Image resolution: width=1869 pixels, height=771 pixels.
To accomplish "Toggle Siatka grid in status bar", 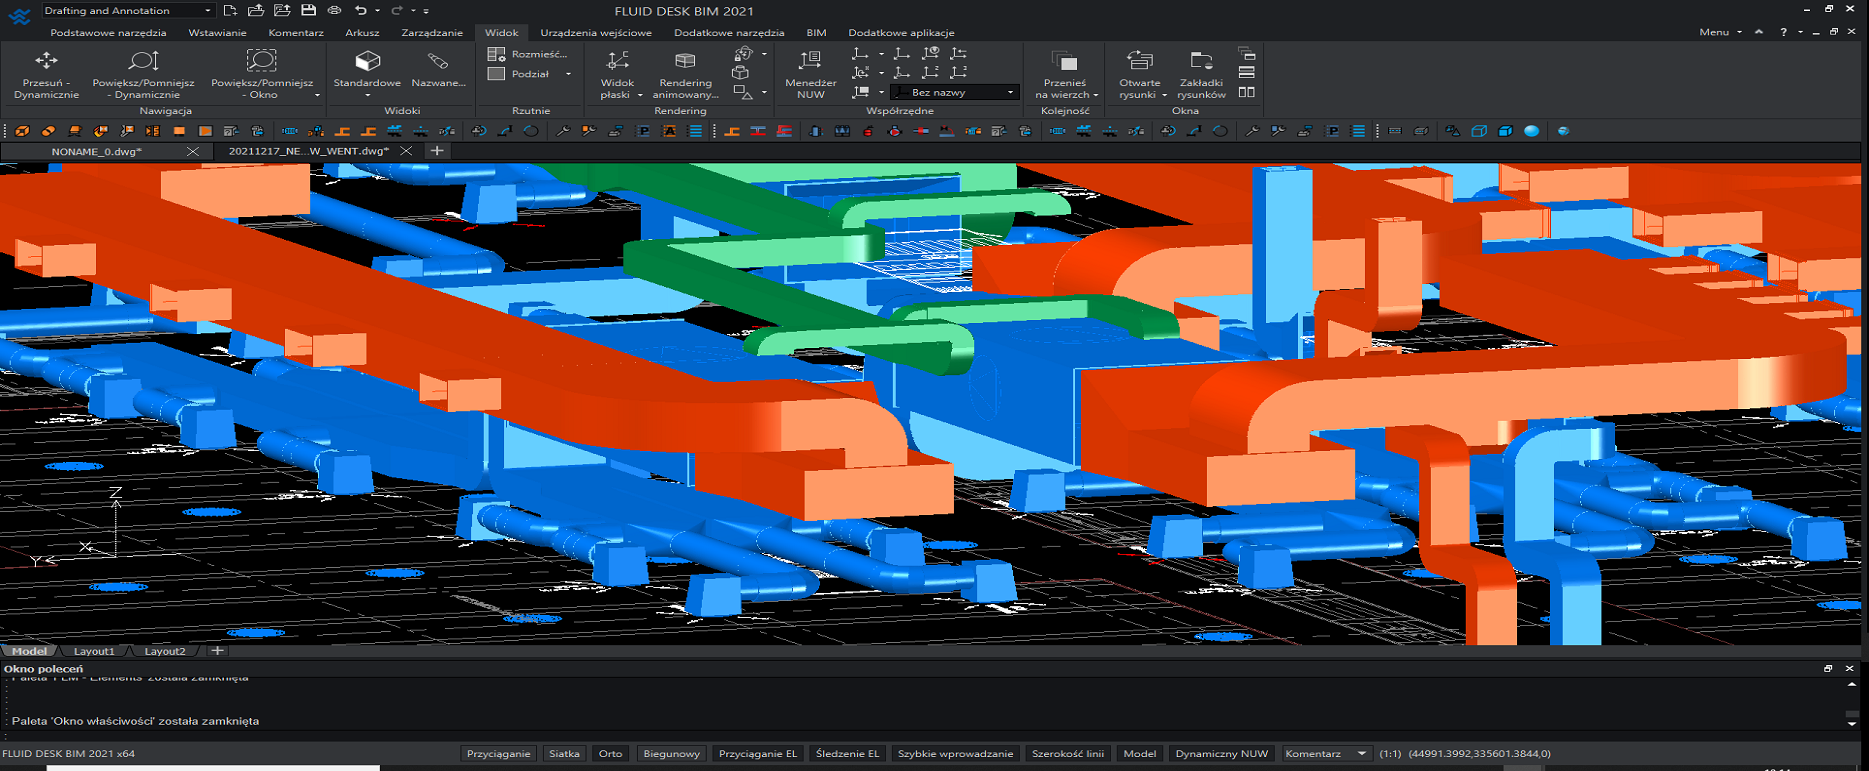I will point(564,754).
